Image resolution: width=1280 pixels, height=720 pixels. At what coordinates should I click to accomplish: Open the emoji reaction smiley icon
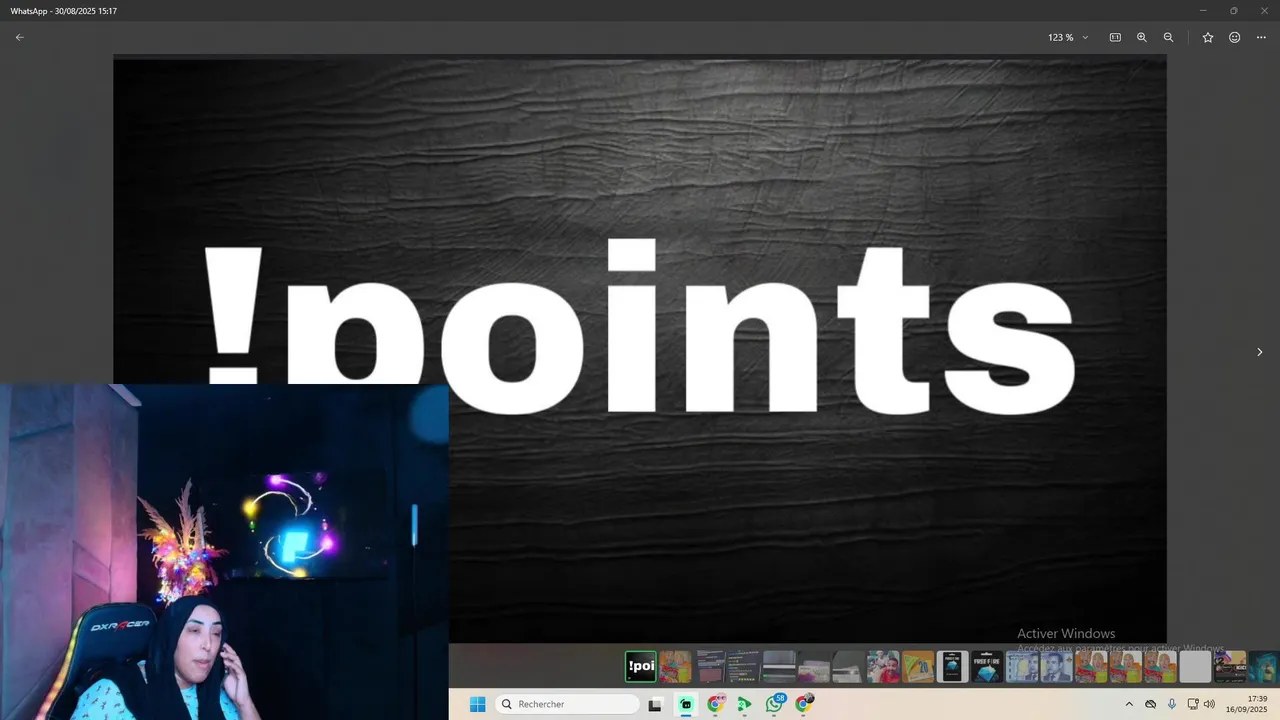click(1235, 37)
